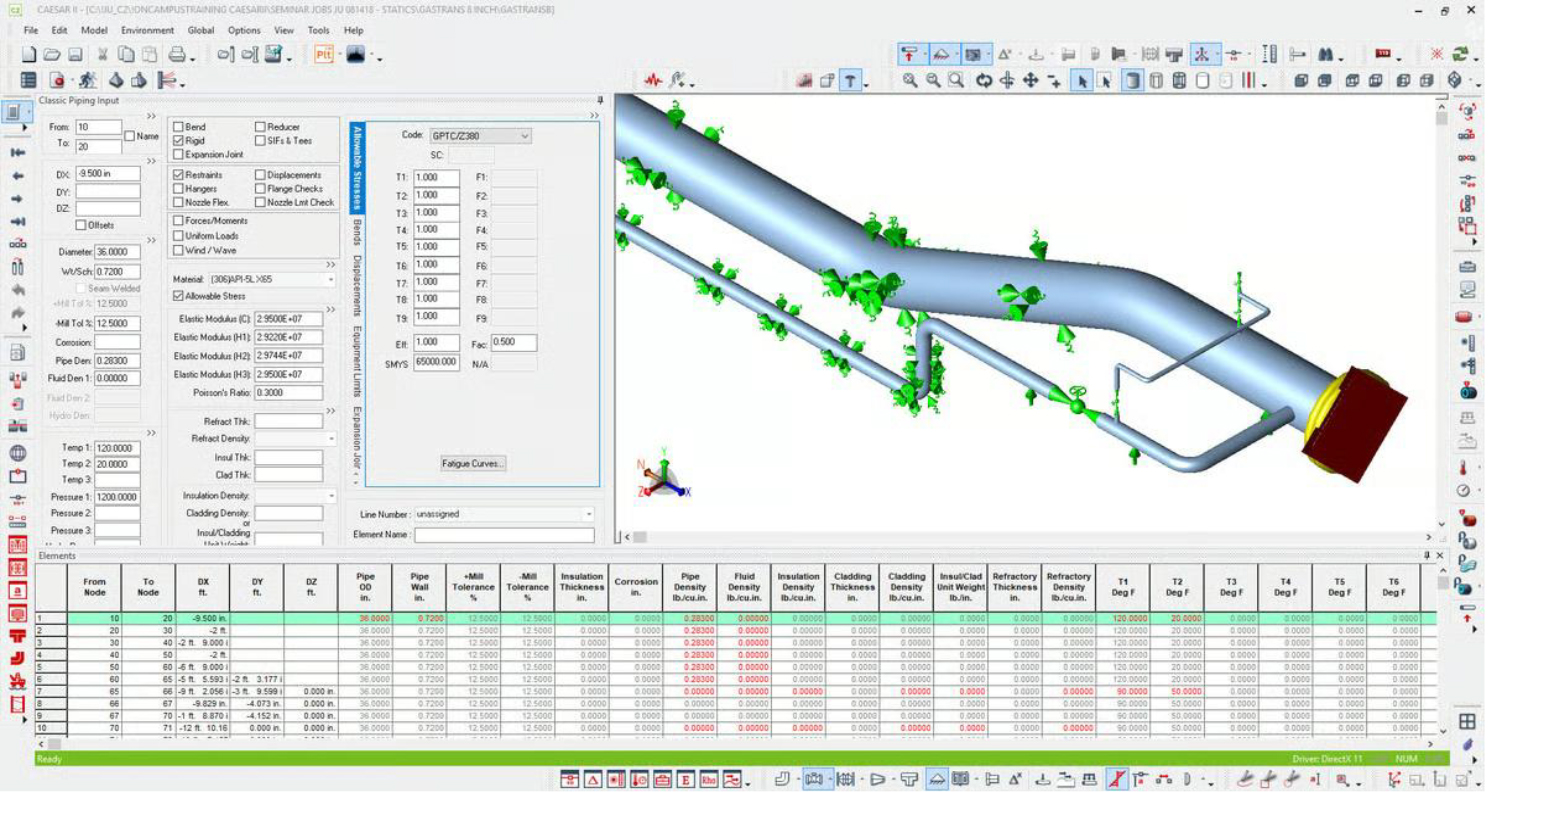
Task: Toggle the Allowable Stress checkbox
Action: pos(178,296)
